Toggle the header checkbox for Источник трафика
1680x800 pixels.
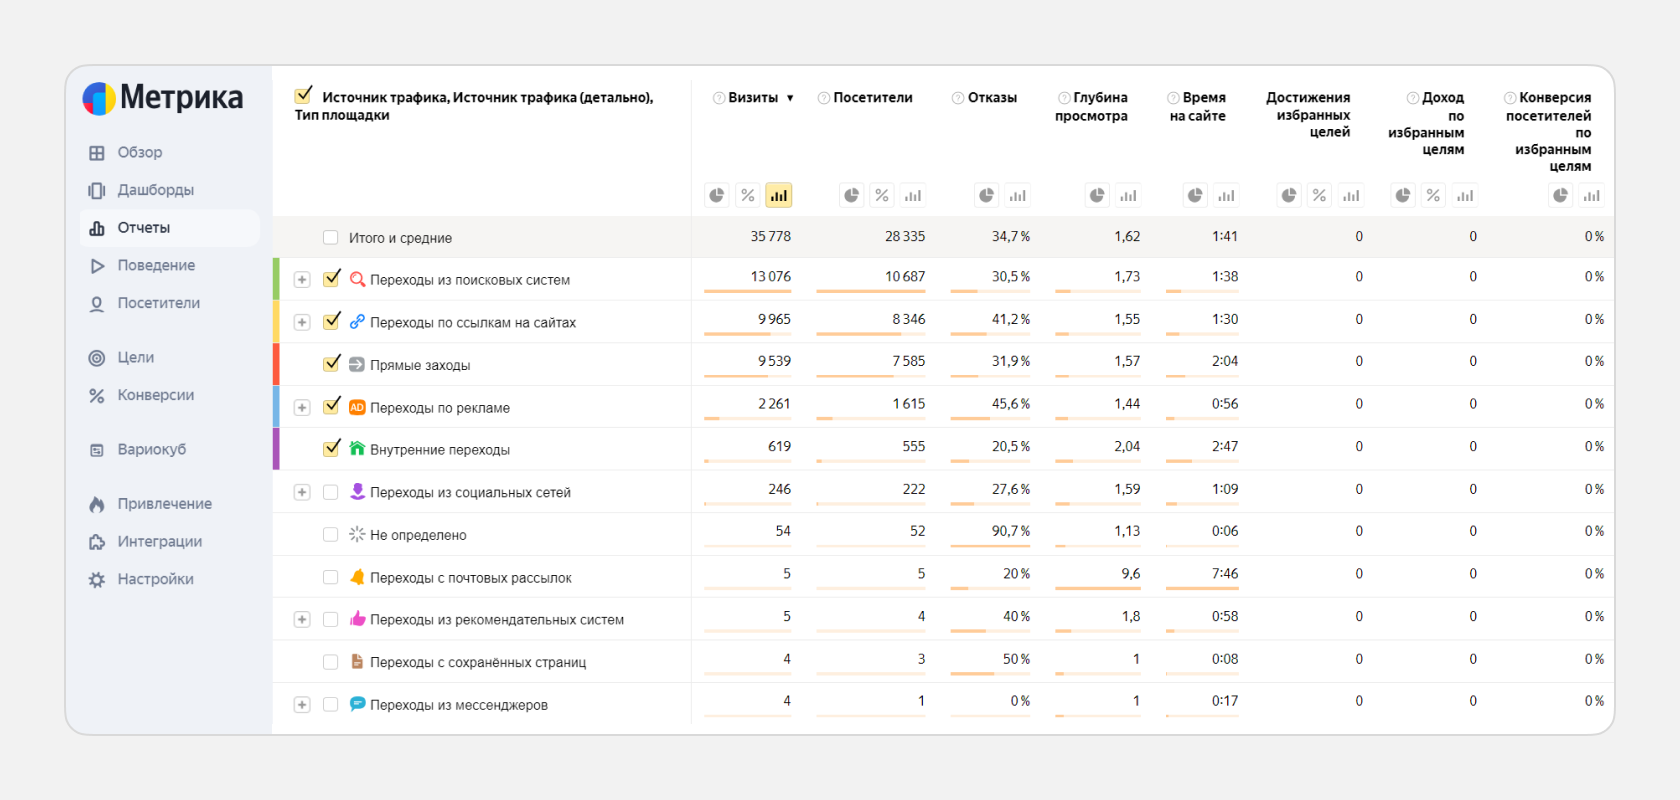[x=303, y=96]
